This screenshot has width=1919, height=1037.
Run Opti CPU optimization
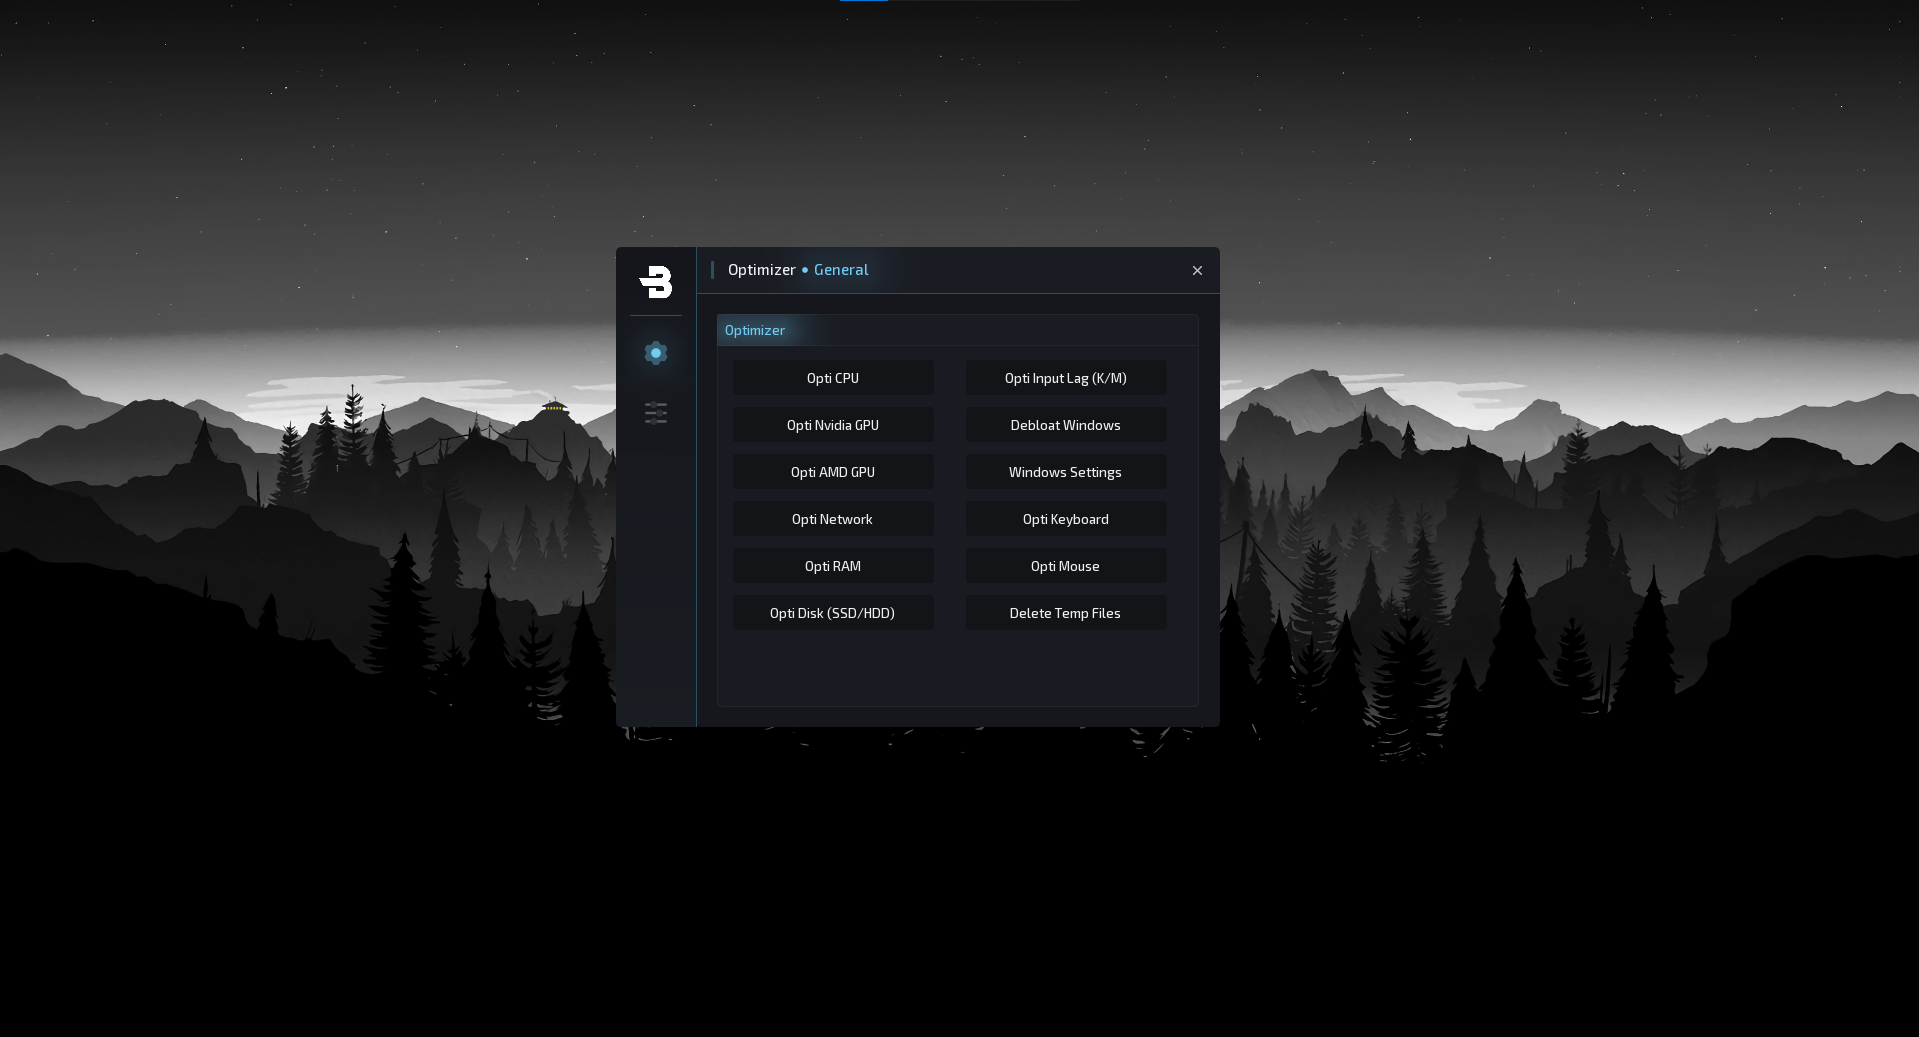click(833, 378)
